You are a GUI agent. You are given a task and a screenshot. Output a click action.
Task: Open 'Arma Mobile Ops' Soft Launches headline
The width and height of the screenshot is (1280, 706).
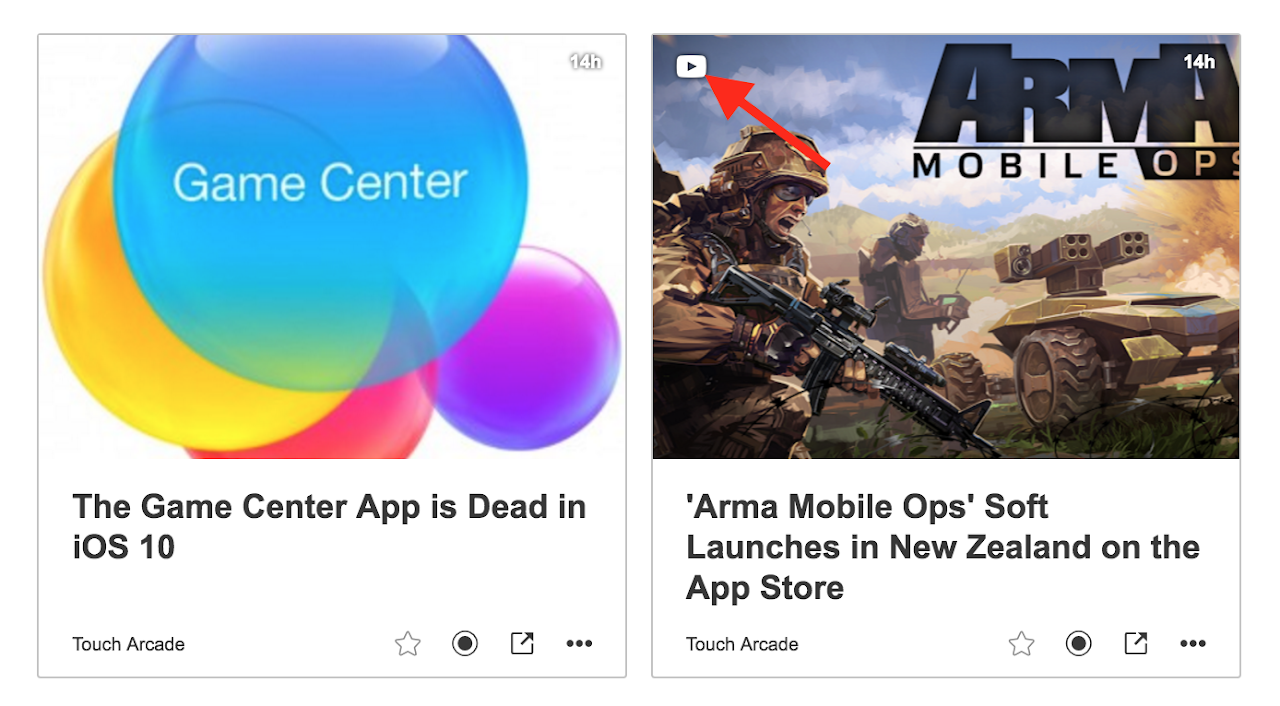point(943,547)
